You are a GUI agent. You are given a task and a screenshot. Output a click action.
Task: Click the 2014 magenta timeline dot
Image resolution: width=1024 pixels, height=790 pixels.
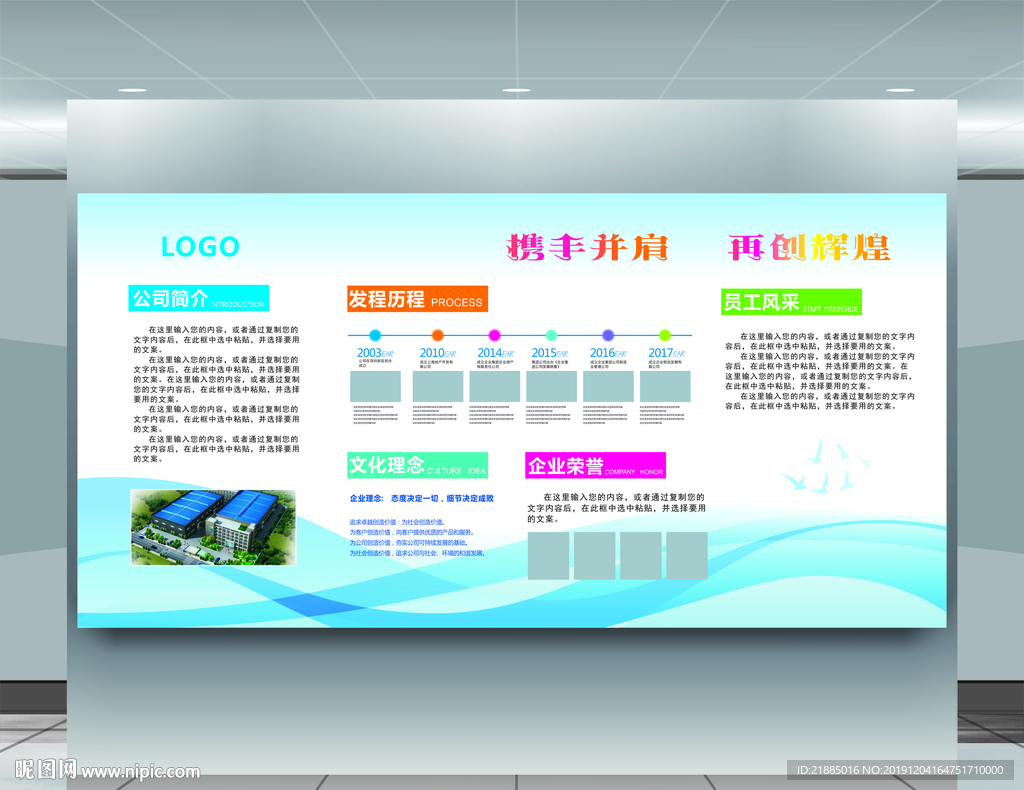[x=494, y=335]
